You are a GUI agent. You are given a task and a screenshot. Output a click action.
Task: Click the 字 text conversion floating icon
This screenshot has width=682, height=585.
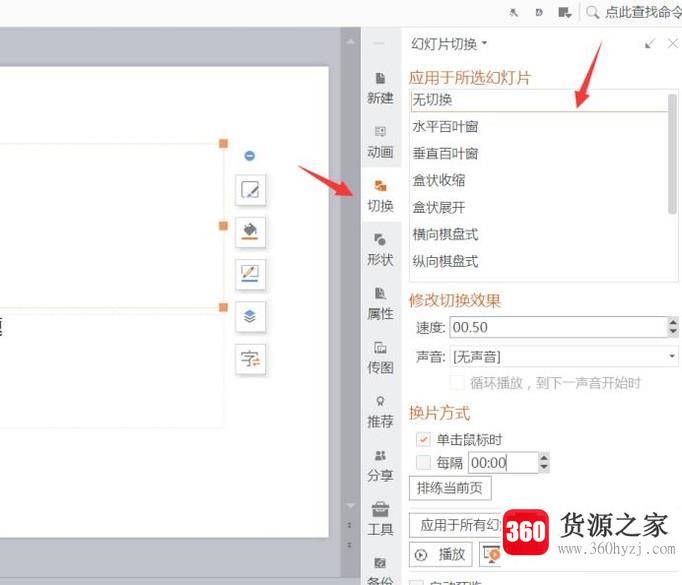250,359
